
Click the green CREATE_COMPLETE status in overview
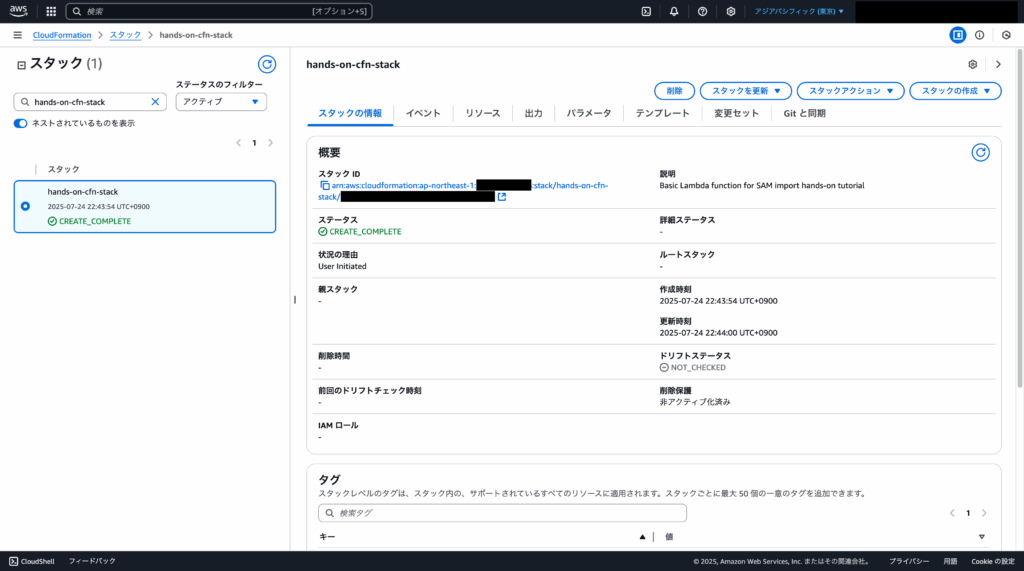point(360,232)
